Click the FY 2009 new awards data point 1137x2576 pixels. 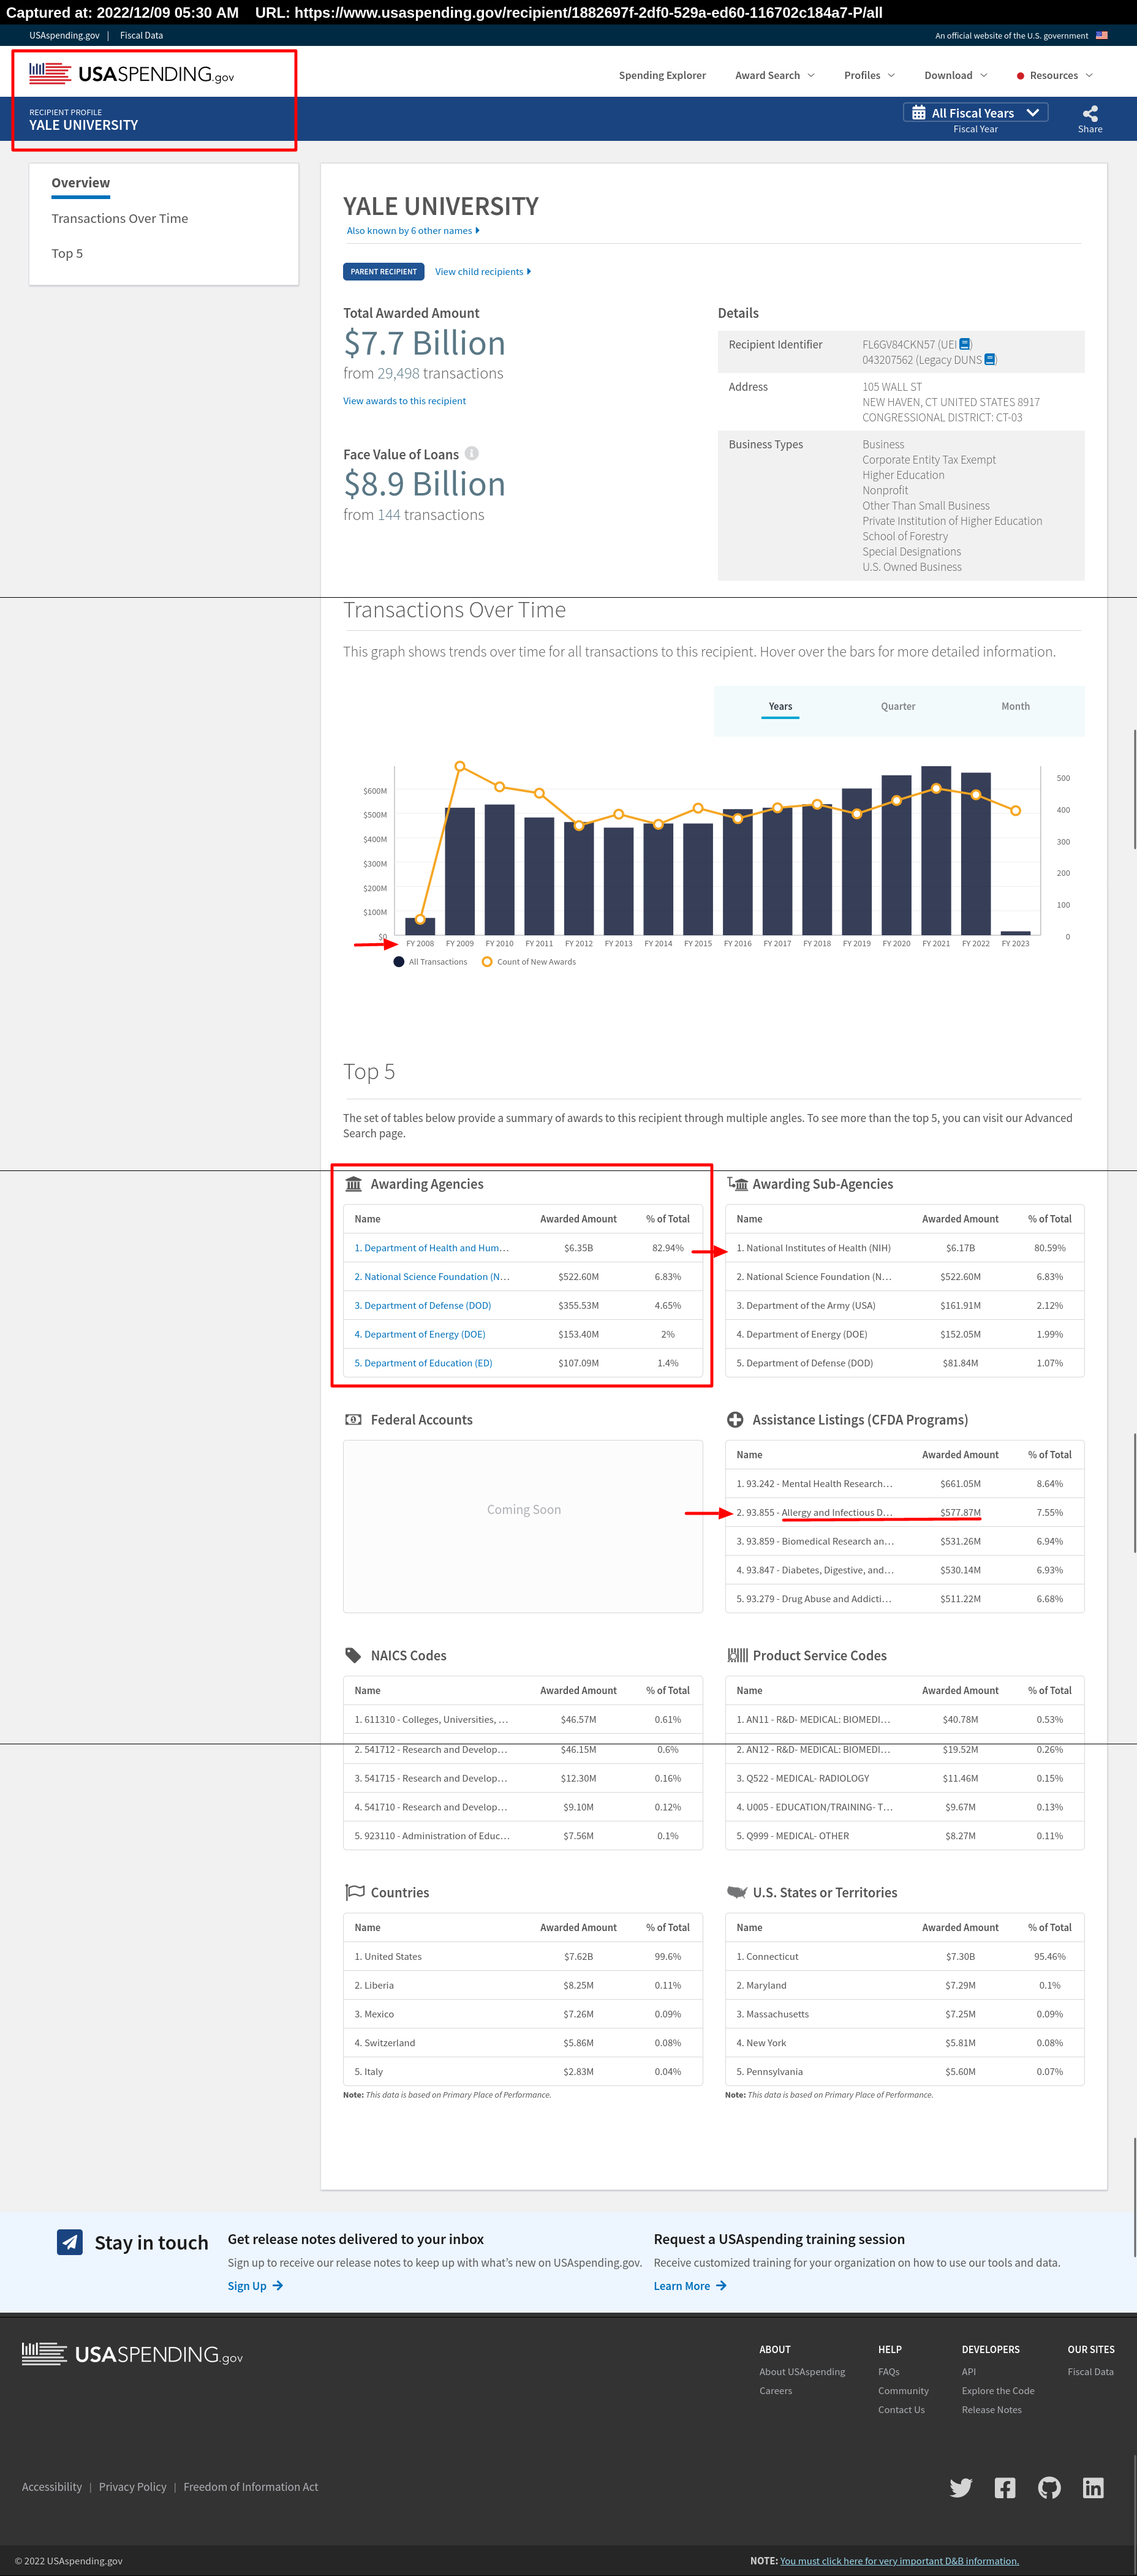(460, 766)
